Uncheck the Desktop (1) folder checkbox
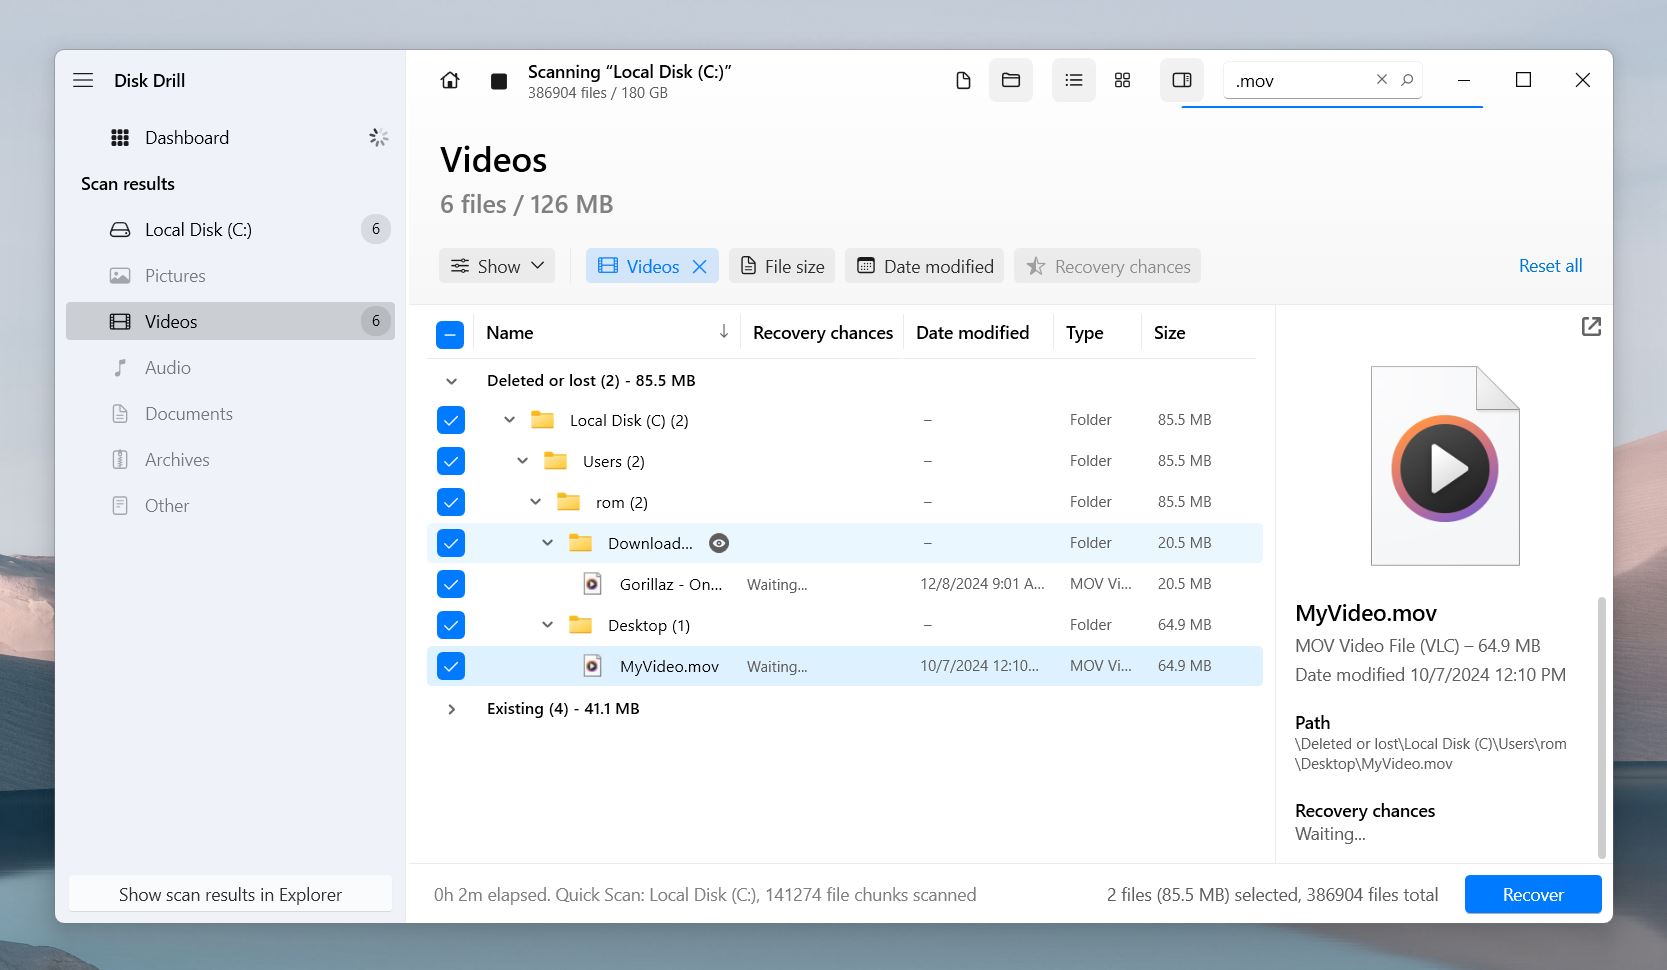Image resolution: width=1667 pixels, height=970 pixels. pyautogui.click(x=451, y=625)
